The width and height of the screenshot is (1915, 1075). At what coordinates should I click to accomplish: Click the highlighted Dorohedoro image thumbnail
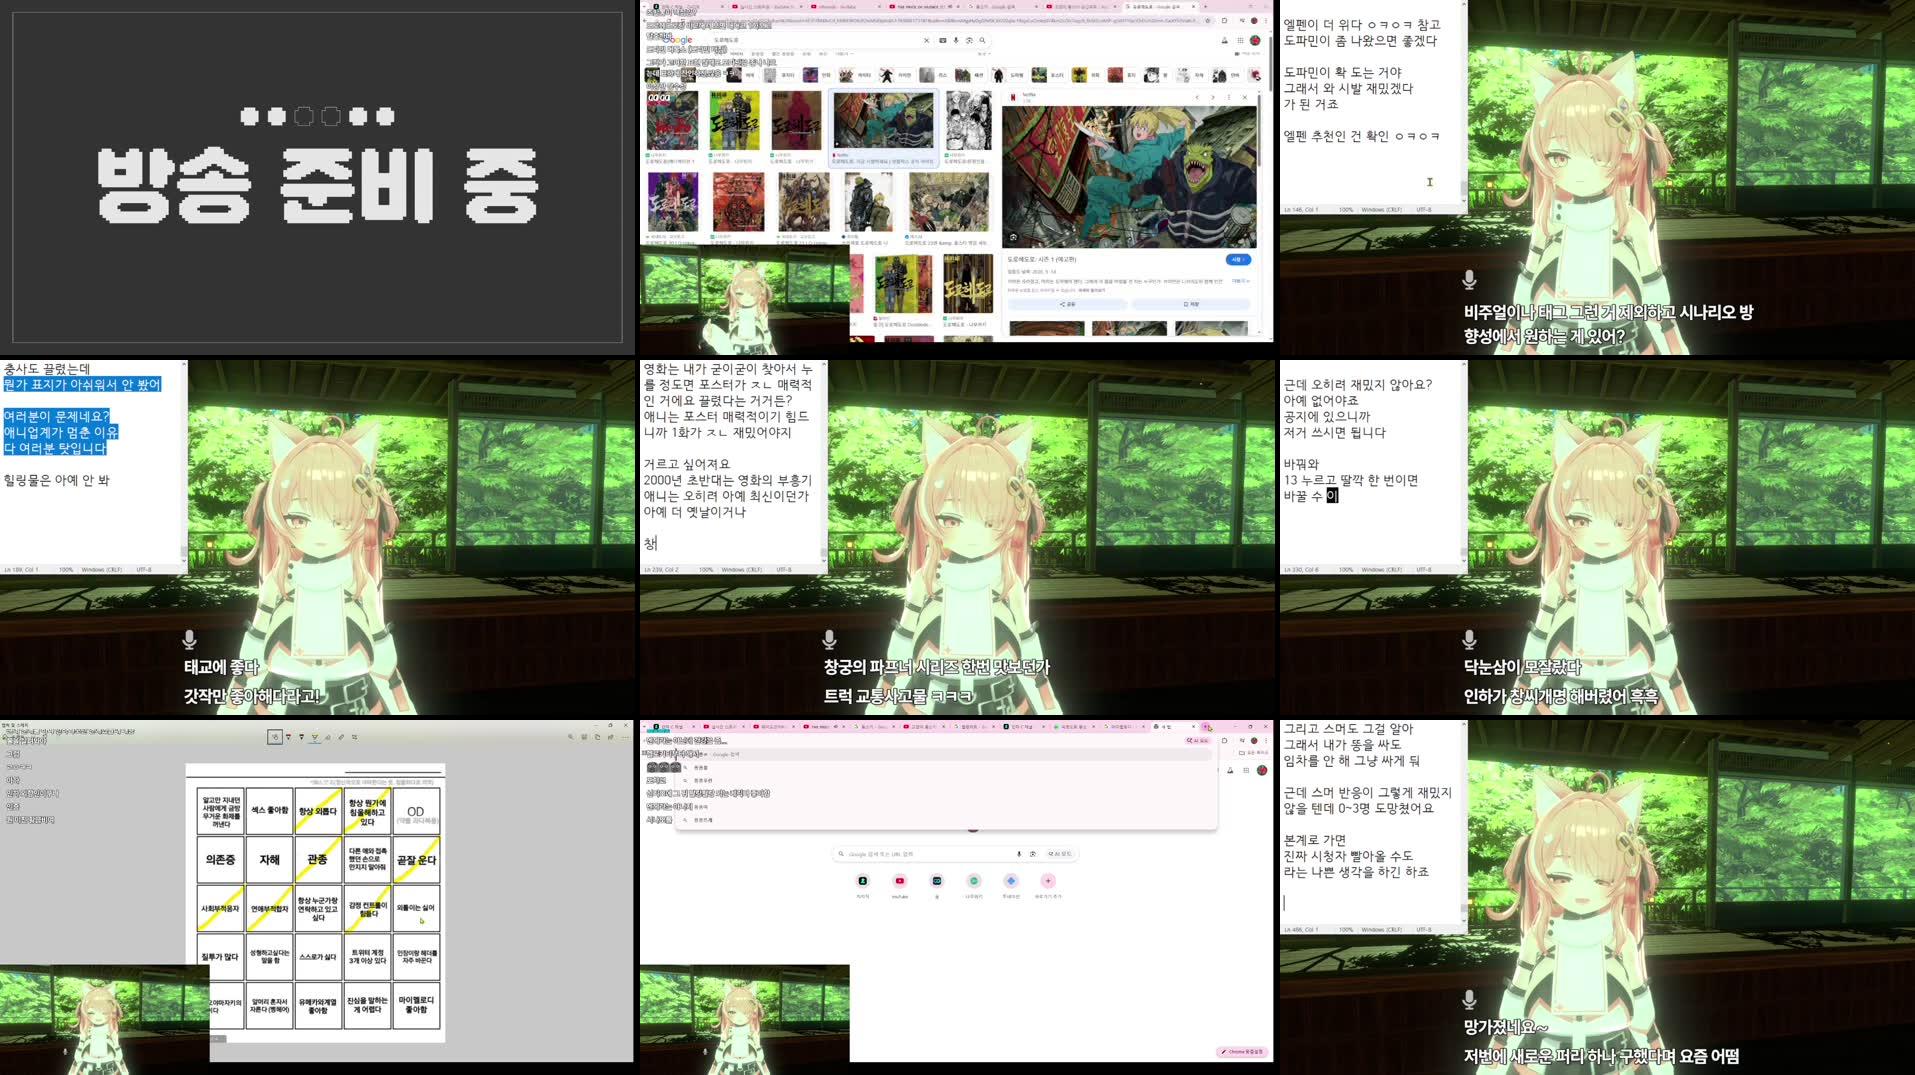[x=882, y=119]
